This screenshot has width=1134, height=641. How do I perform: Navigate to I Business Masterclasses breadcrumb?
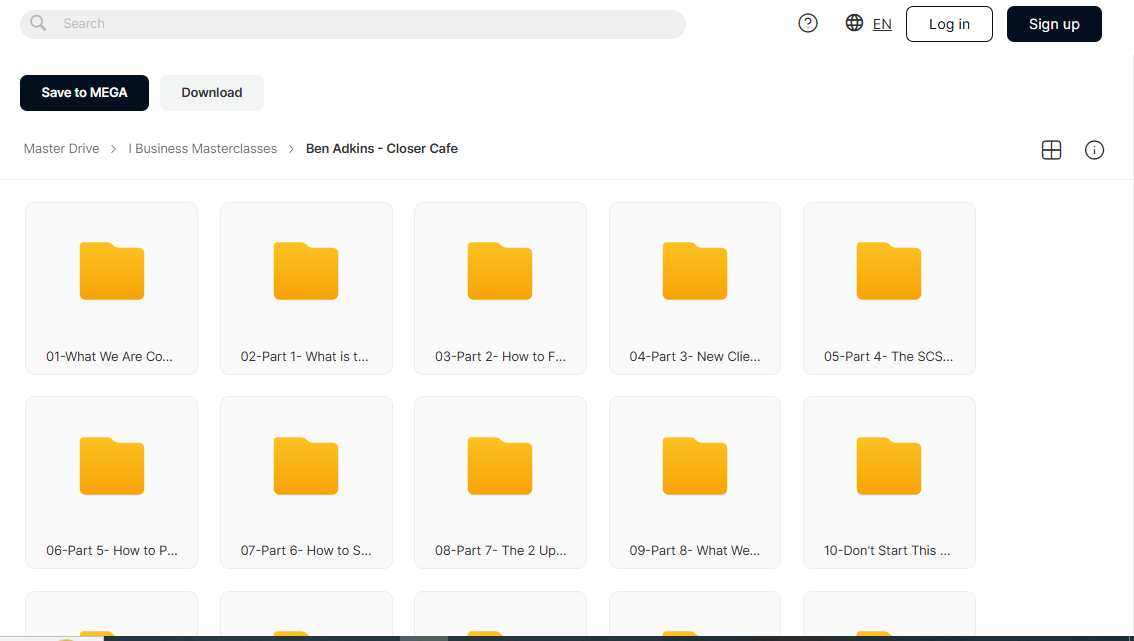[202, 148]
